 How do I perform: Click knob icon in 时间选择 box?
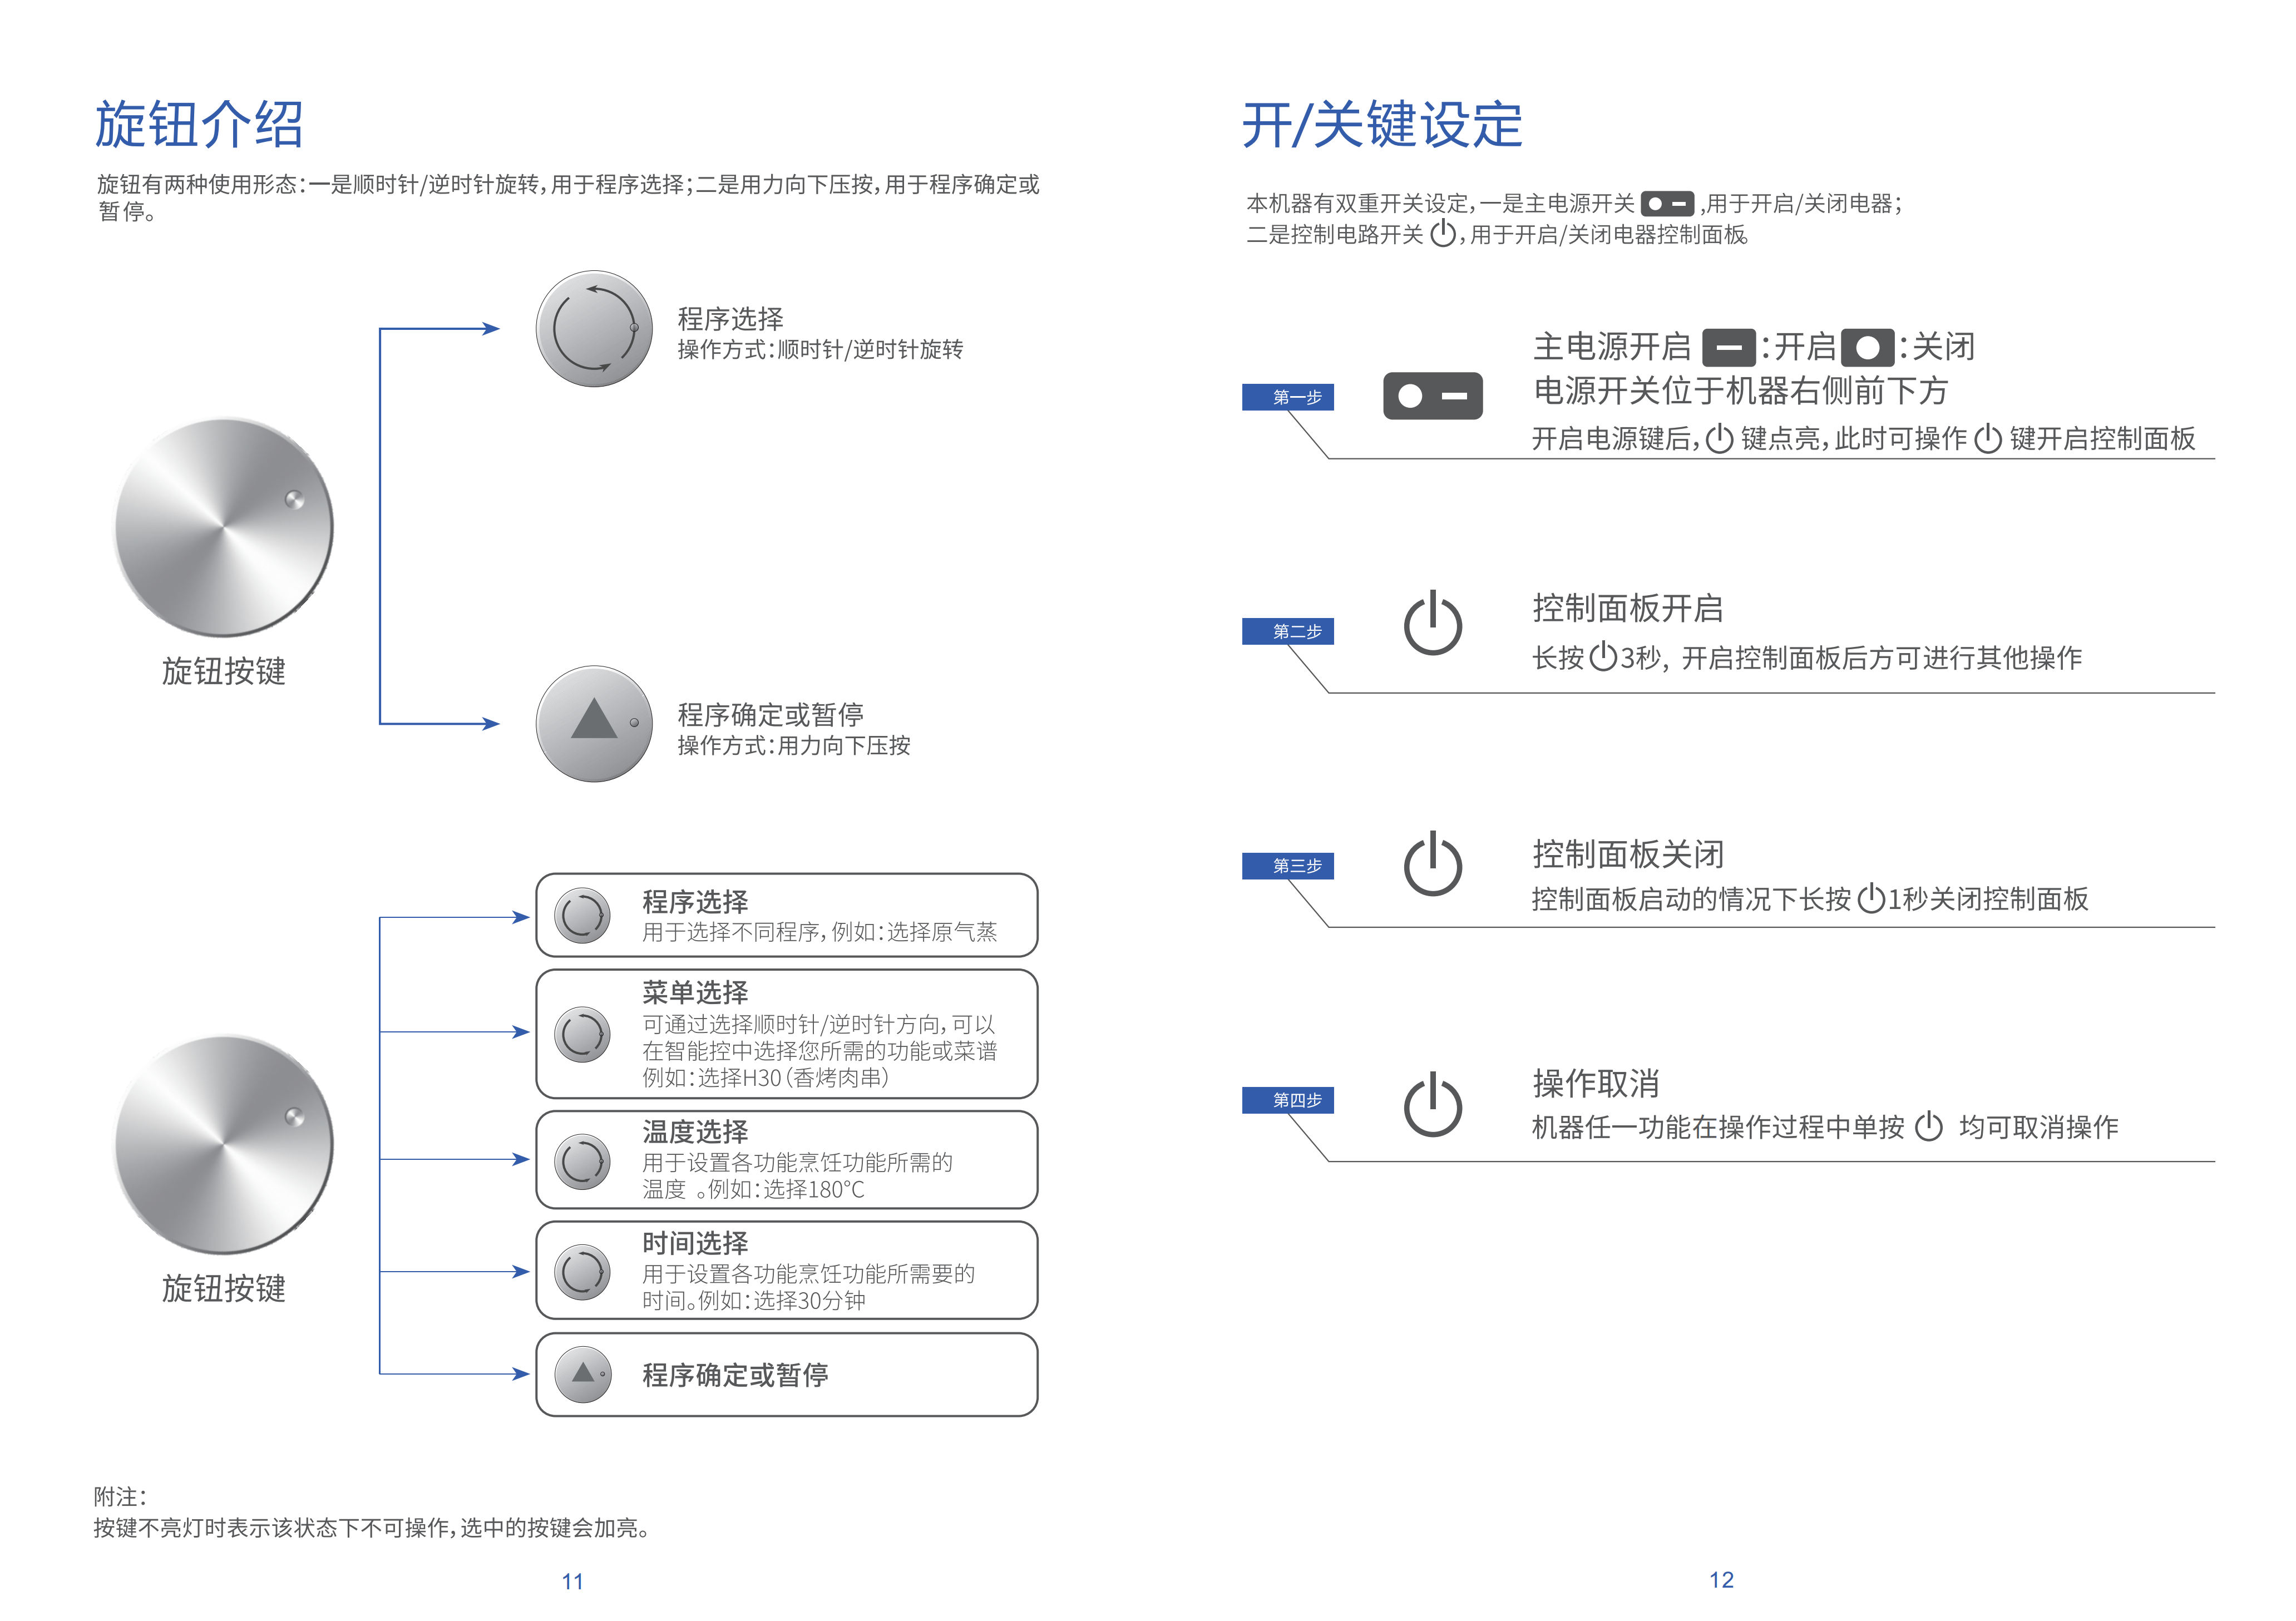point(582,1272)
